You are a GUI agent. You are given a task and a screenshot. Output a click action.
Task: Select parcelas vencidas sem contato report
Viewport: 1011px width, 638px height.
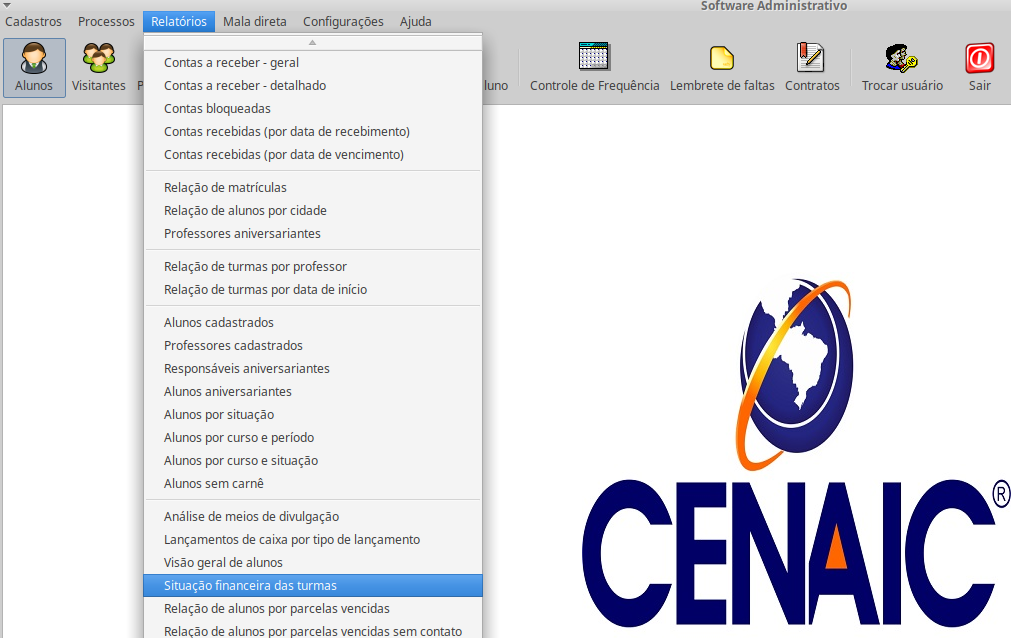click(x=313, y=630)
